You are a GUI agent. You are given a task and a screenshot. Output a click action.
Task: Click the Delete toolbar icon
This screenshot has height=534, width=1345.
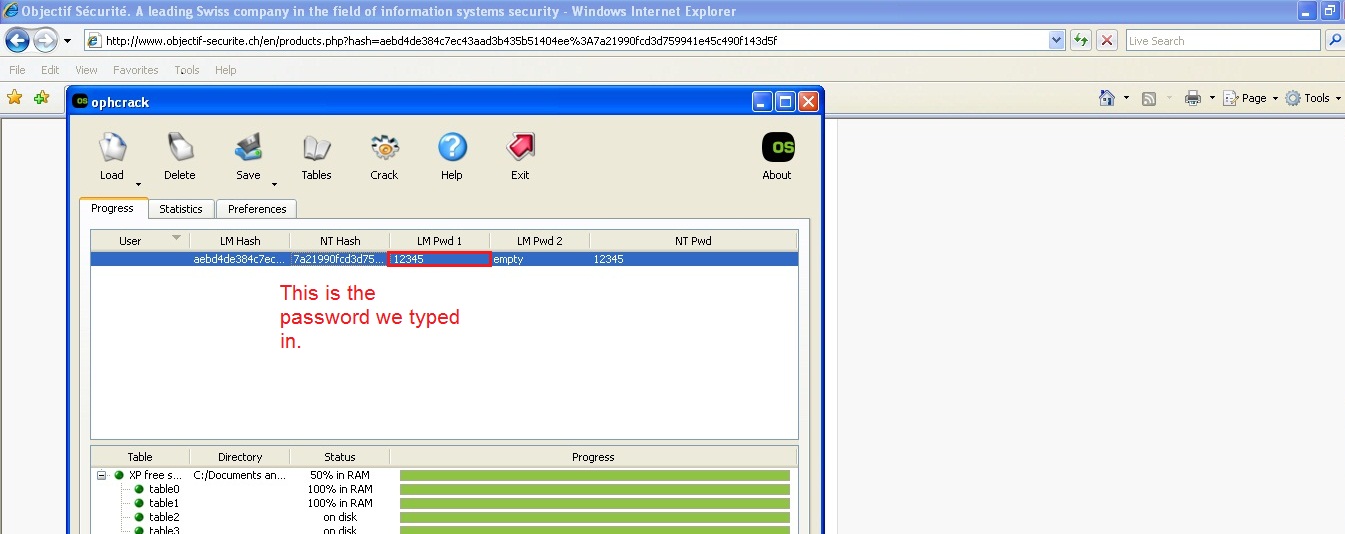coord(180,148)
